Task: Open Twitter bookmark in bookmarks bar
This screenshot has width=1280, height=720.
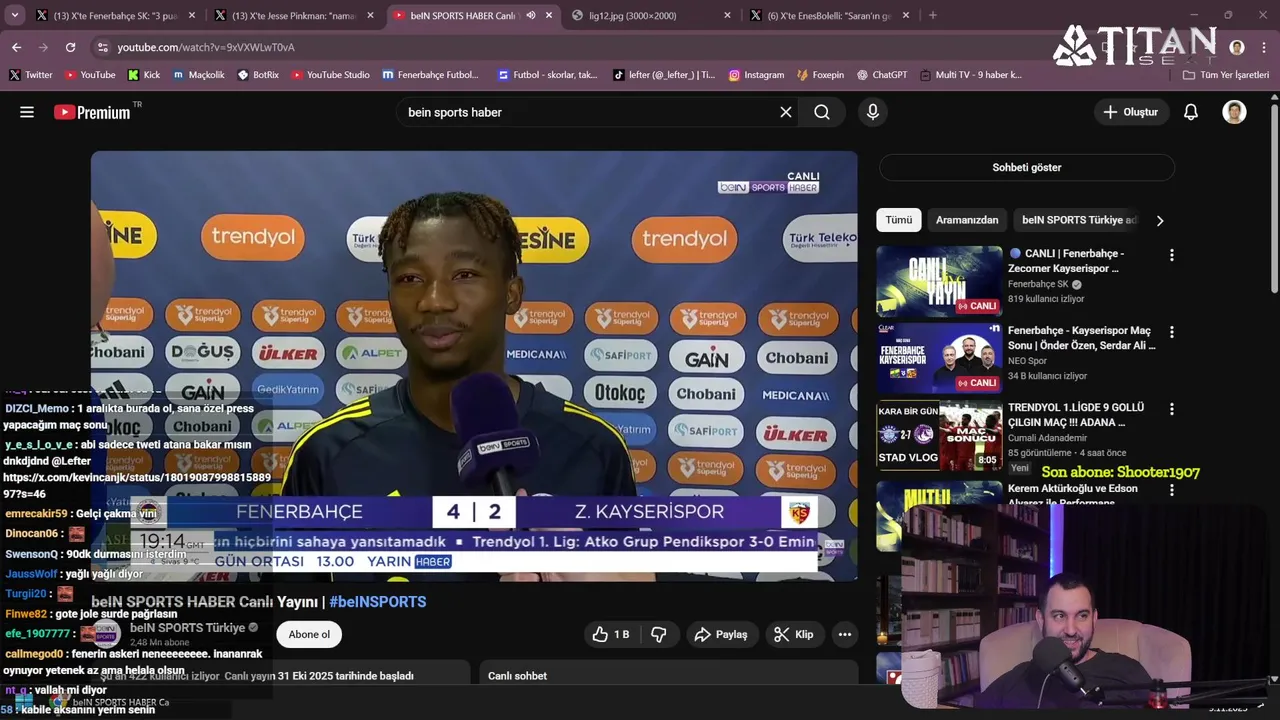Action: (x=30, y=74)
